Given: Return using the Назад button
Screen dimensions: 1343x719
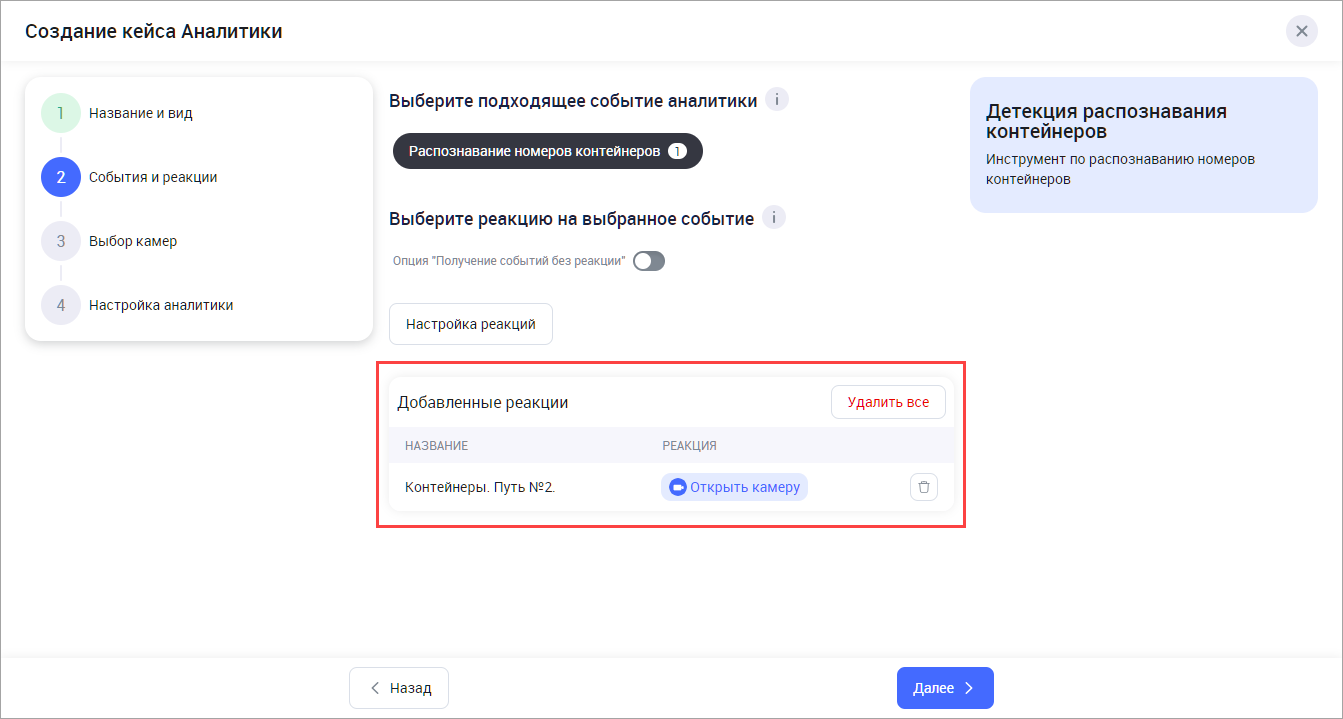Looking at the screenshot, I should [399, 688].
